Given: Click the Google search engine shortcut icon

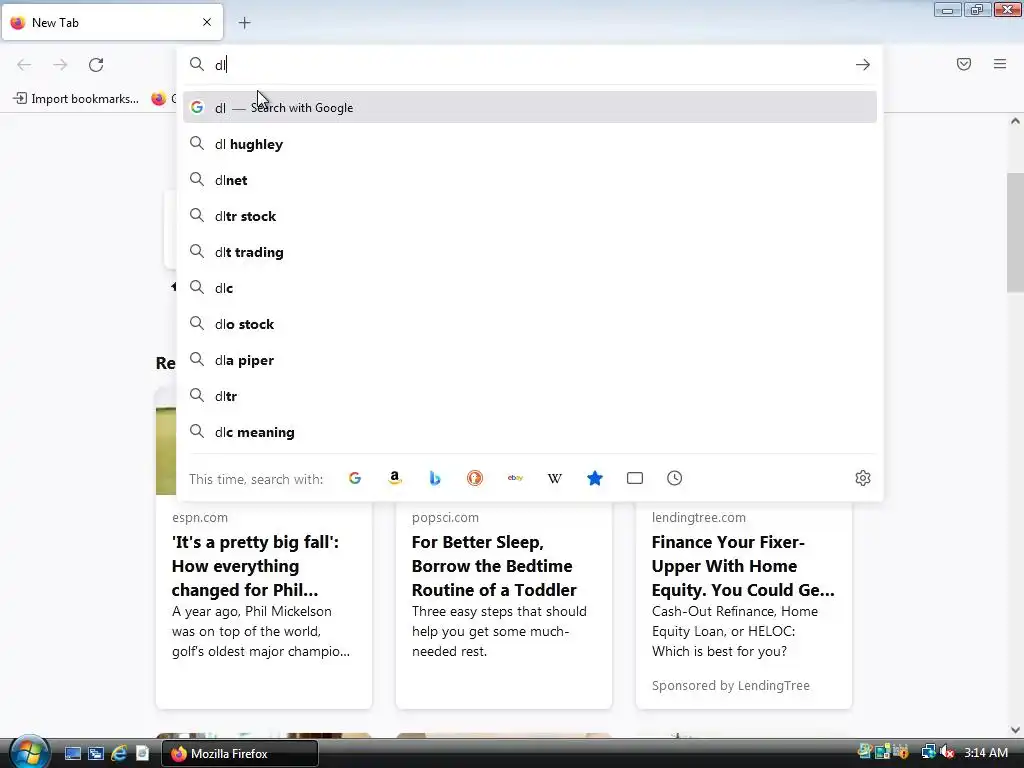Looking at the screenshot, I should pos(355,478).
